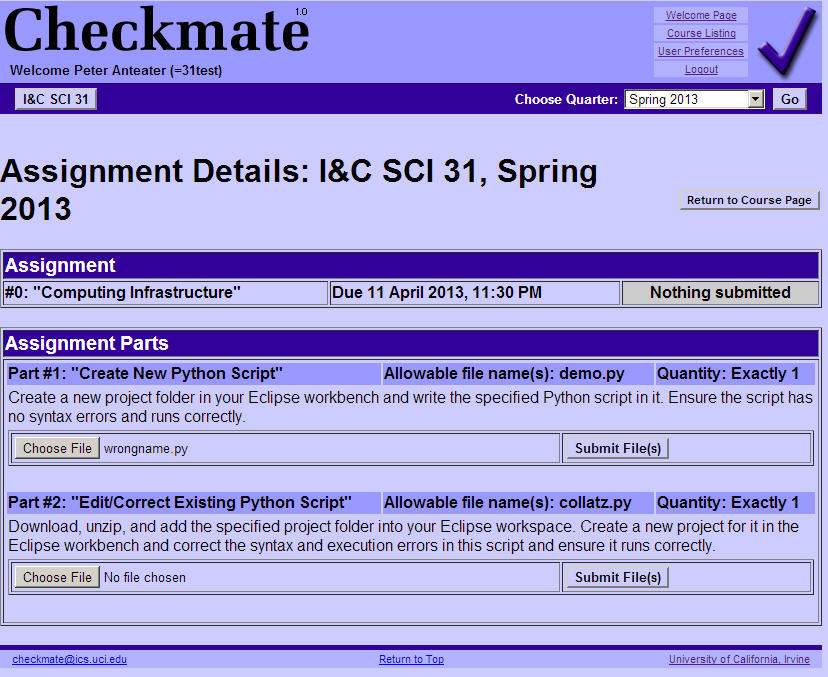Open User Preferences
The width and height of the screenshot is (828, 677).
click(x=700, y=51)
